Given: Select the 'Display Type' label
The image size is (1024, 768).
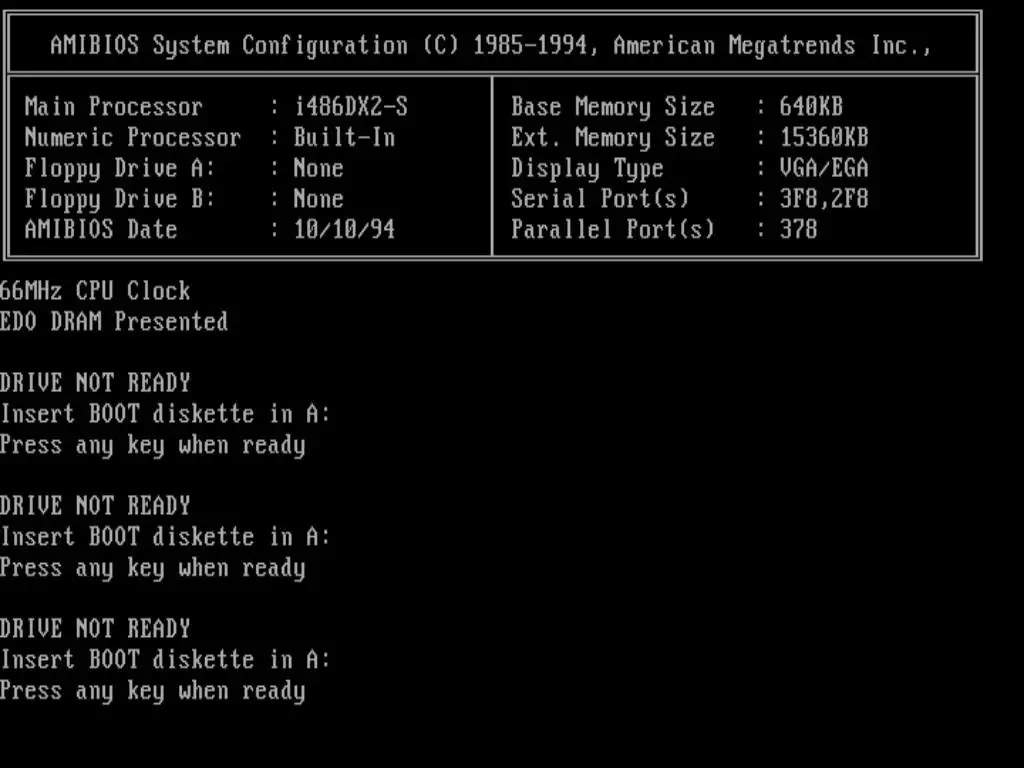Looking at the screenshot, I should pyautogui.click(x=587, y=168).
